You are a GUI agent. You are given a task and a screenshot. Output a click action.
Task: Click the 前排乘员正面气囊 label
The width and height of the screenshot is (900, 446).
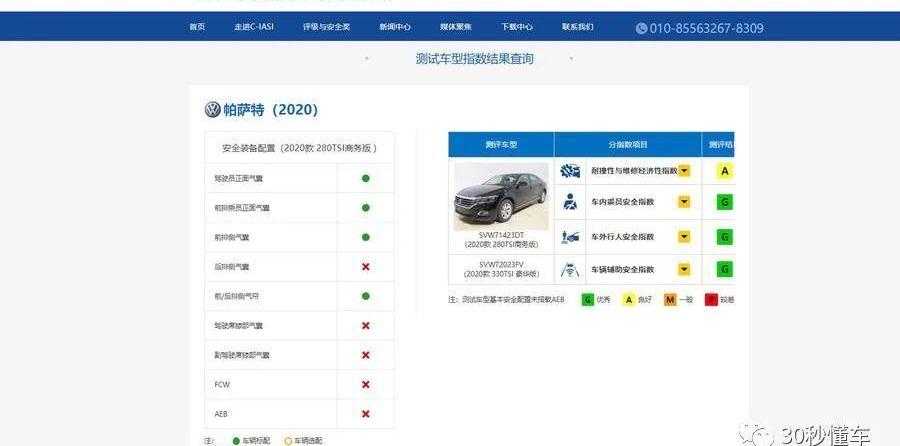pyautogui.click(x=242, y=208)
